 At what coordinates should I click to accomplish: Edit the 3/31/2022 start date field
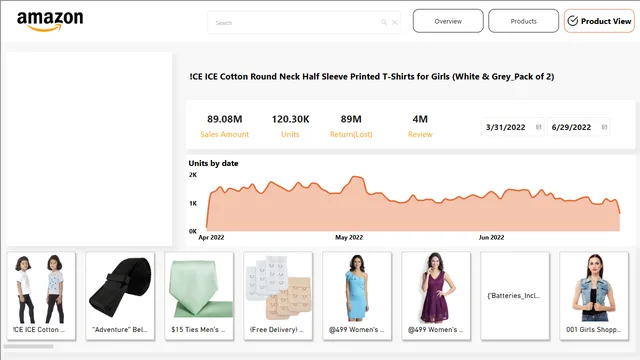click(x=513, y=127)
